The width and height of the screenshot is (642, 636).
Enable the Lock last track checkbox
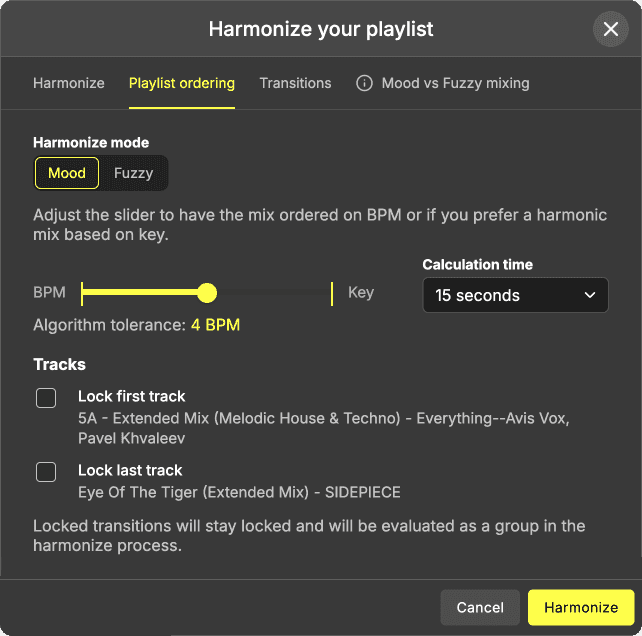(46, 472)
